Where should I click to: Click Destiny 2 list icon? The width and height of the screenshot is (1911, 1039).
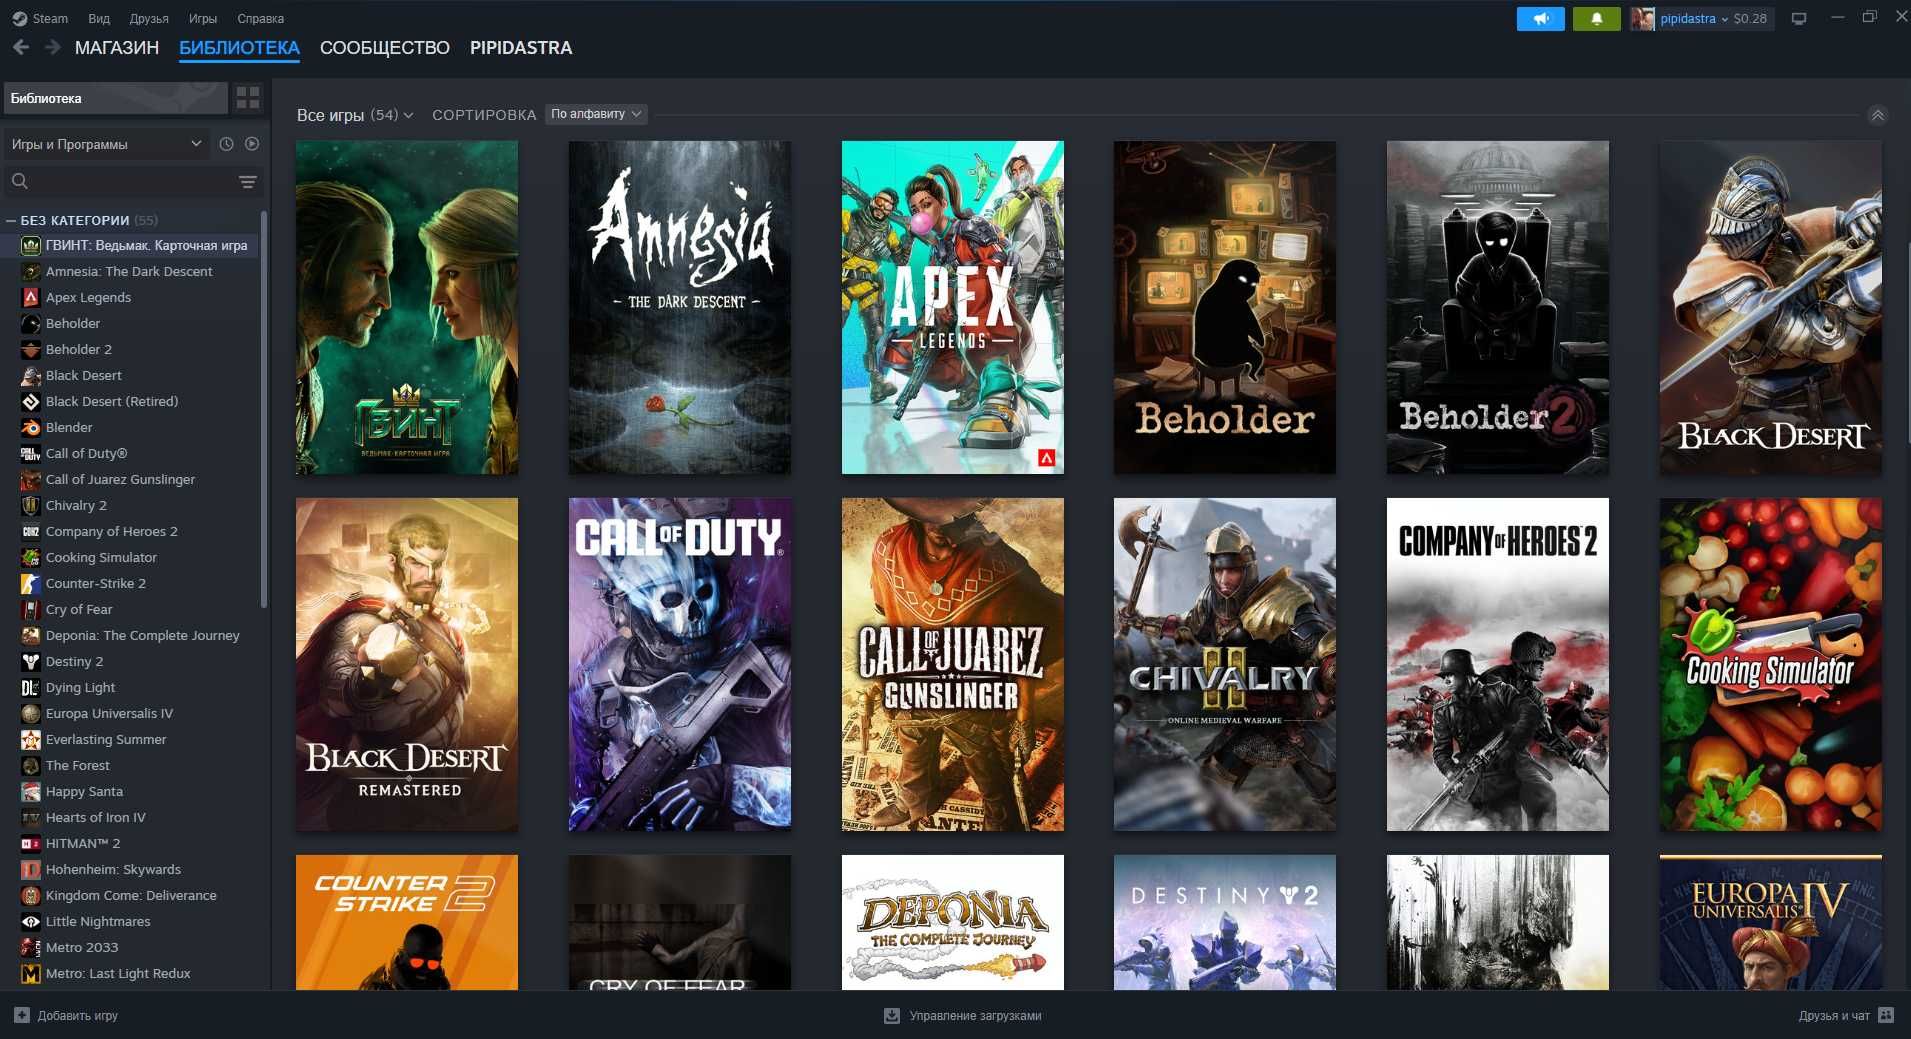(x=31, y=661)
